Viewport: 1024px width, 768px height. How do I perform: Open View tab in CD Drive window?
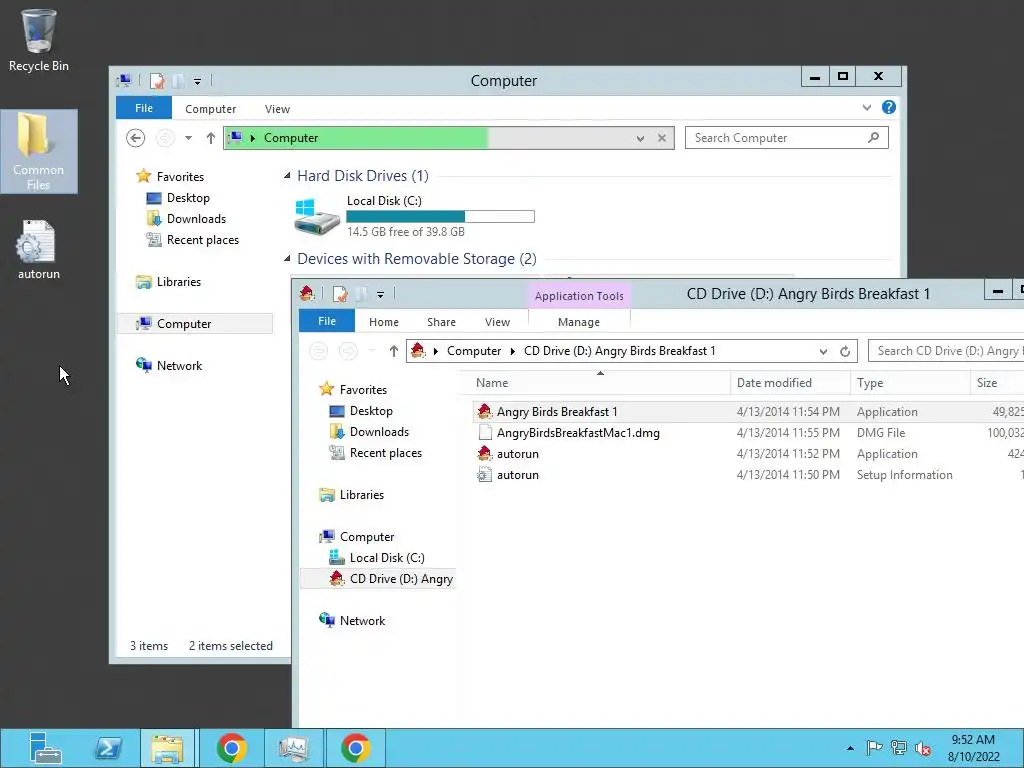[x=497, y=322]
